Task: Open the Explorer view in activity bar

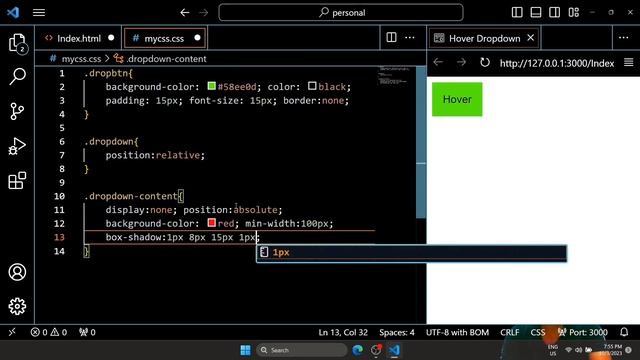Action: click(17, 43)
